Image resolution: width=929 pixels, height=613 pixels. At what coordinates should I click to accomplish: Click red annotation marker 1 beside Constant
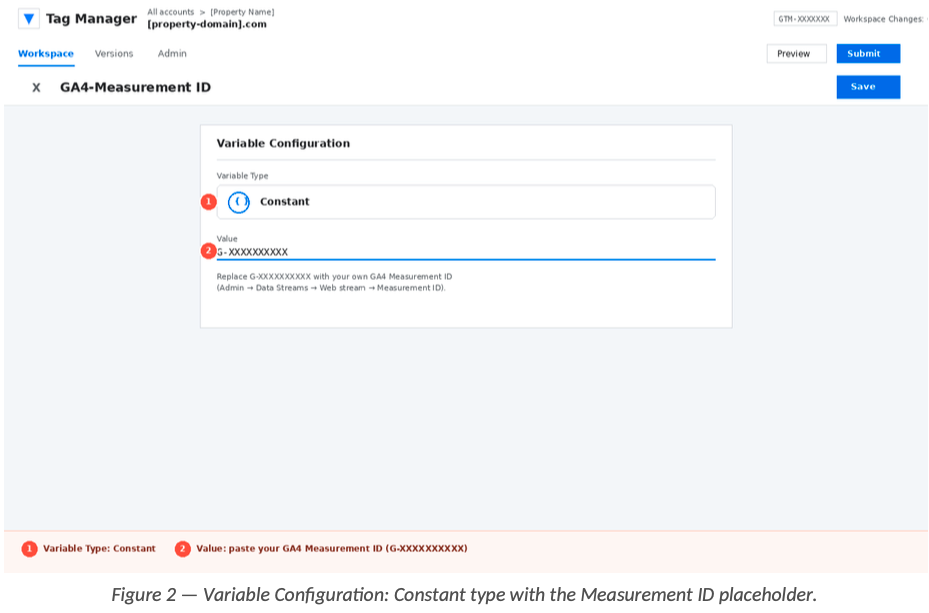coord(208,202)
